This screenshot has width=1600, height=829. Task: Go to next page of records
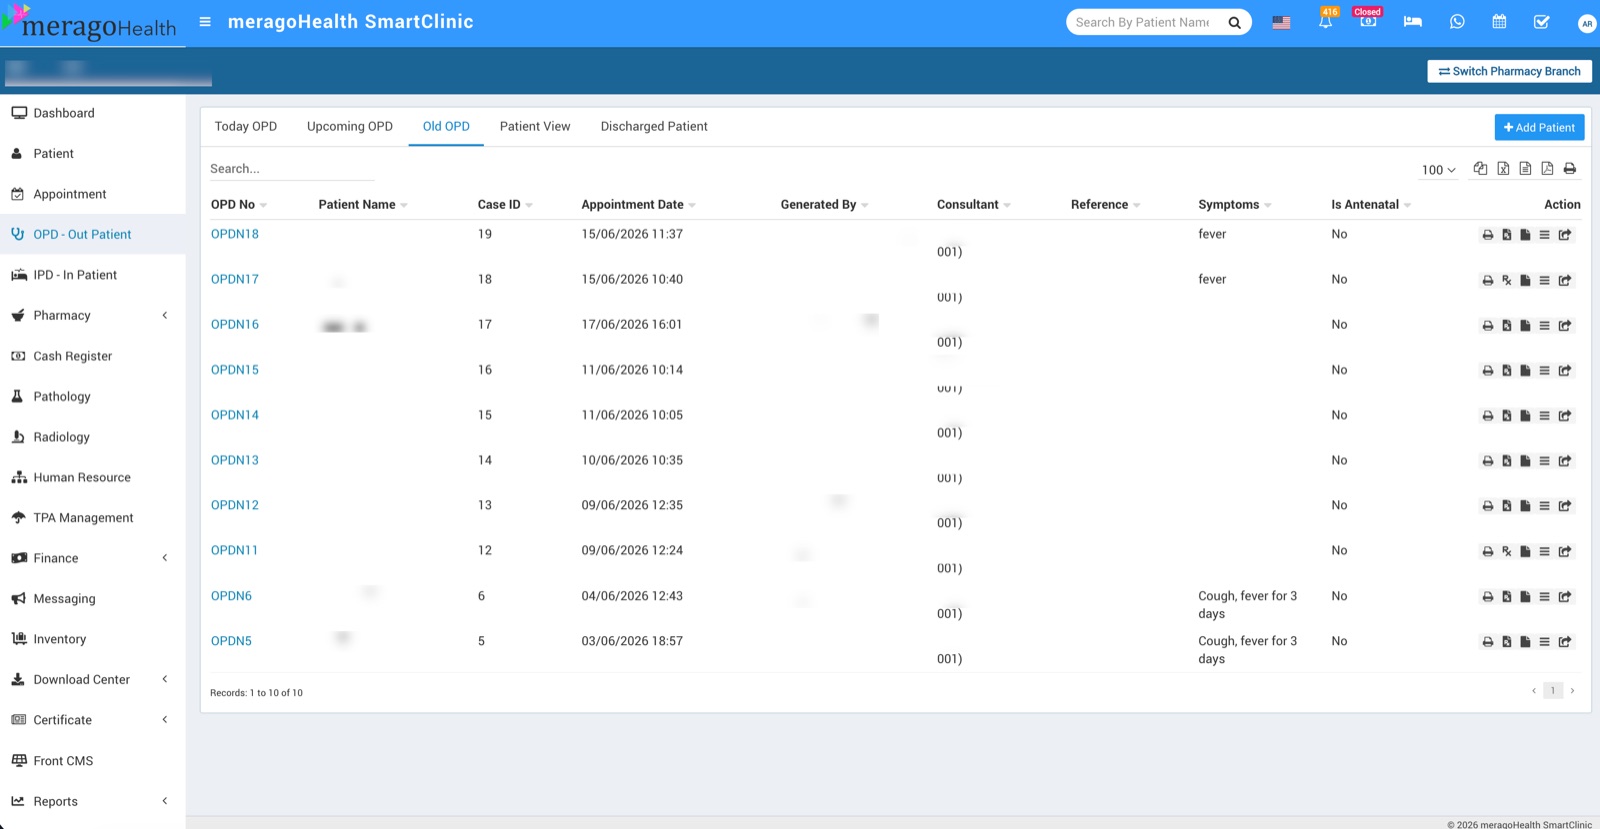click(x=1572, y=691)
